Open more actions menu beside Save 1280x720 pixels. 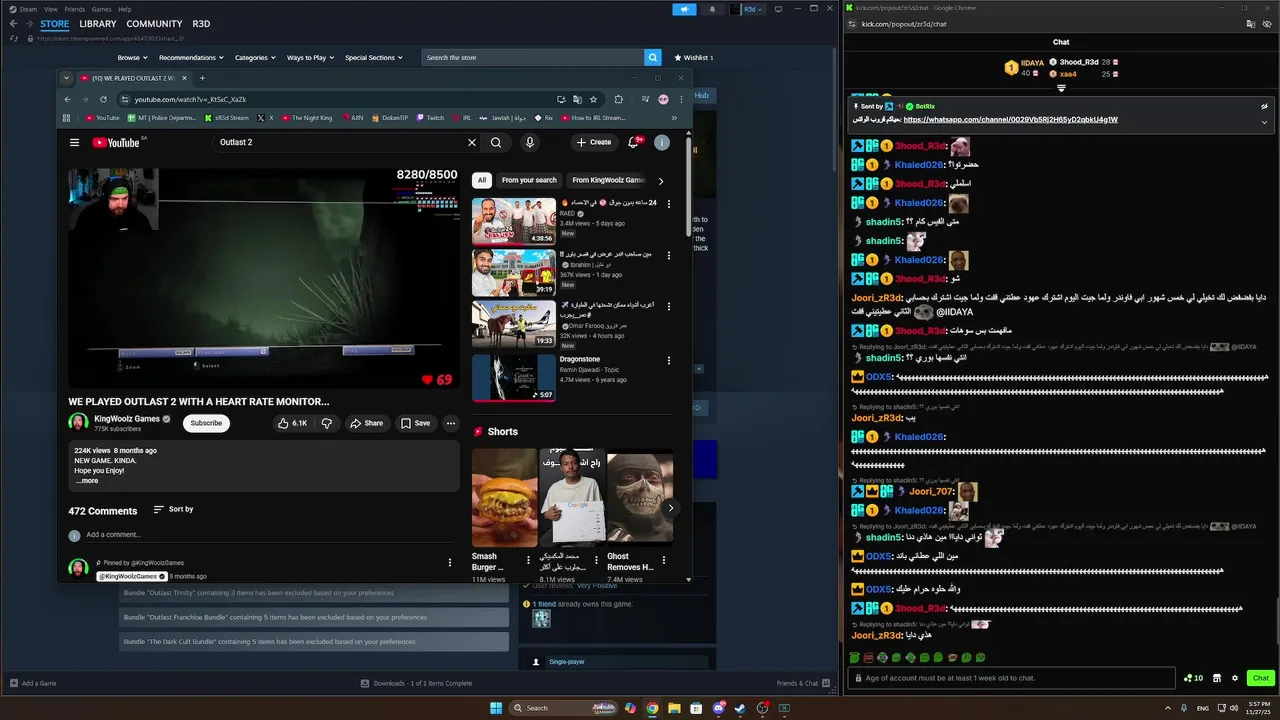pos(451,423)
